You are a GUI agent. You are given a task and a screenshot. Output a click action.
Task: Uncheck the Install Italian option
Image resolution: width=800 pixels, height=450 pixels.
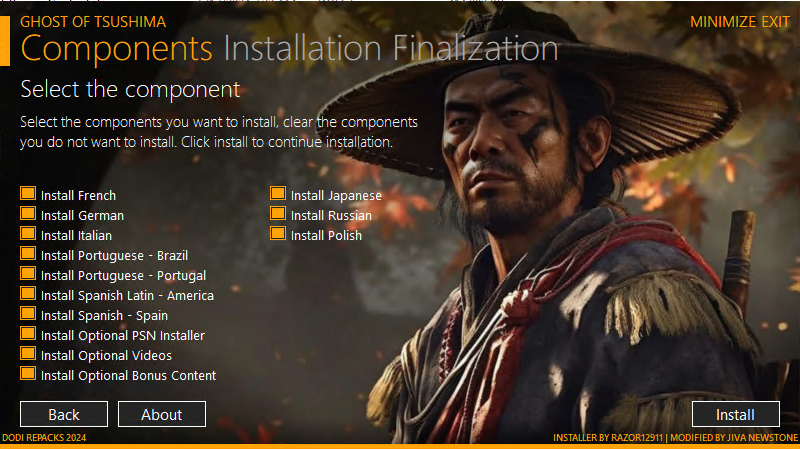[x=28, y=234]
